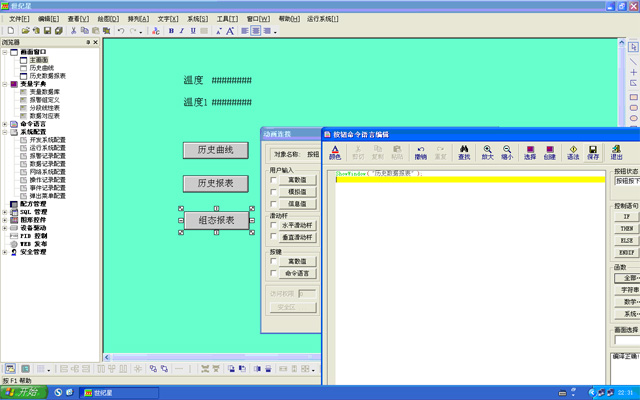Collapse the 系统配置 tree node

pyautogui.click(x=5, y=132)
